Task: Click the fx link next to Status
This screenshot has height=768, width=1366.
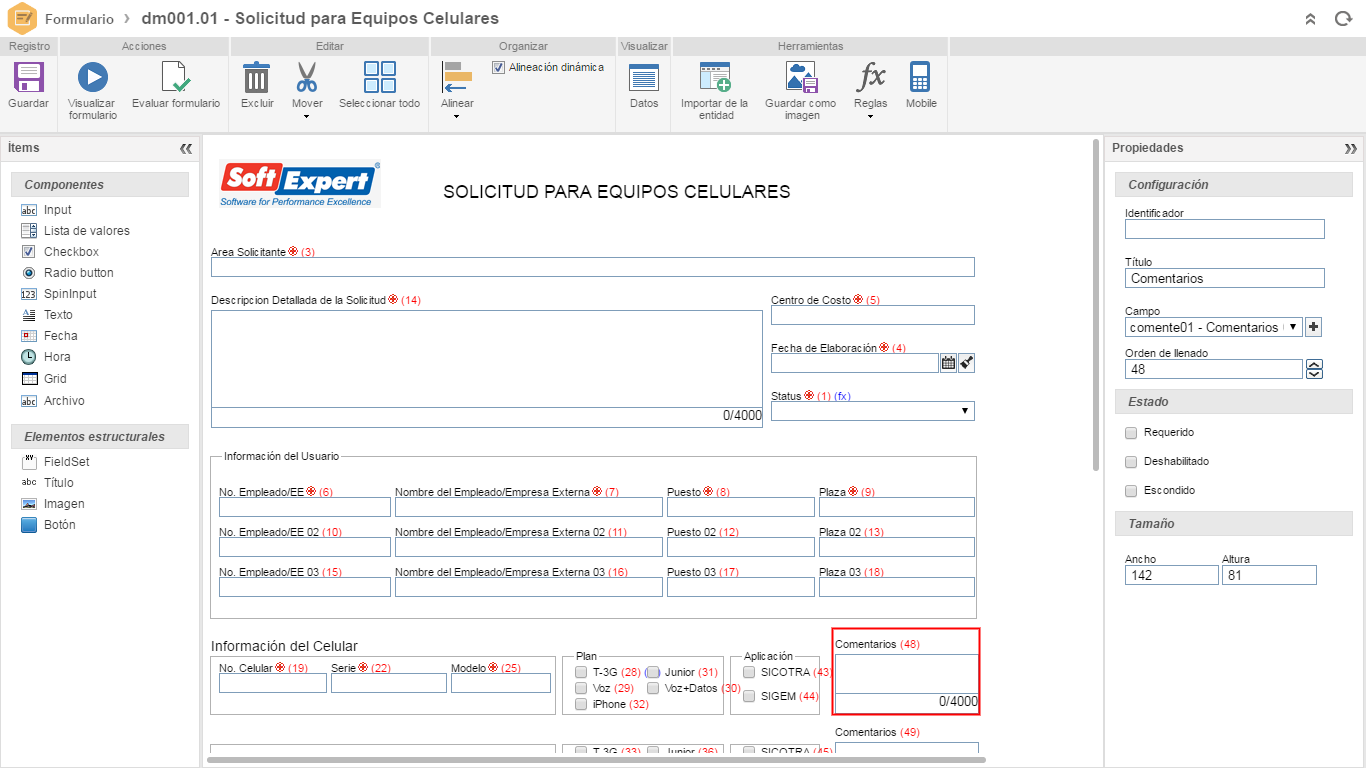Action: (842, 395)
